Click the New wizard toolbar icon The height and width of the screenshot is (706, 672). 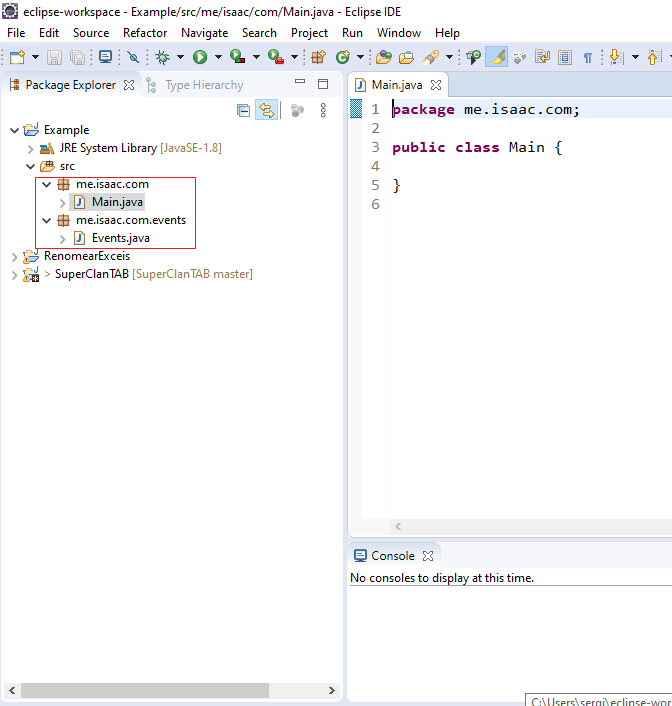18,57
